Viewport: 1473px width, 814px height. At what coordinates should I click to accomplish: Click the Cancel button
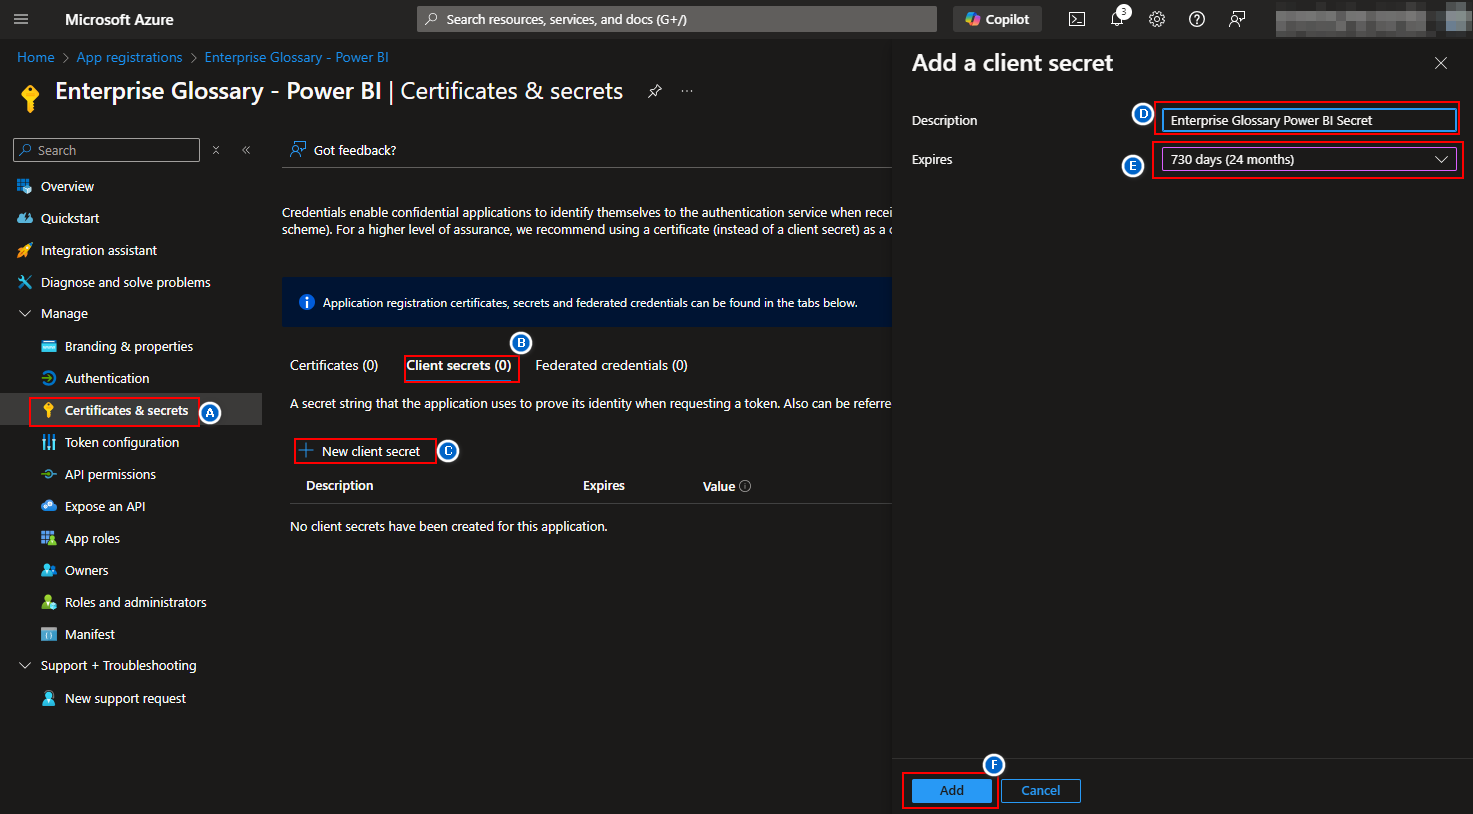1040,791
